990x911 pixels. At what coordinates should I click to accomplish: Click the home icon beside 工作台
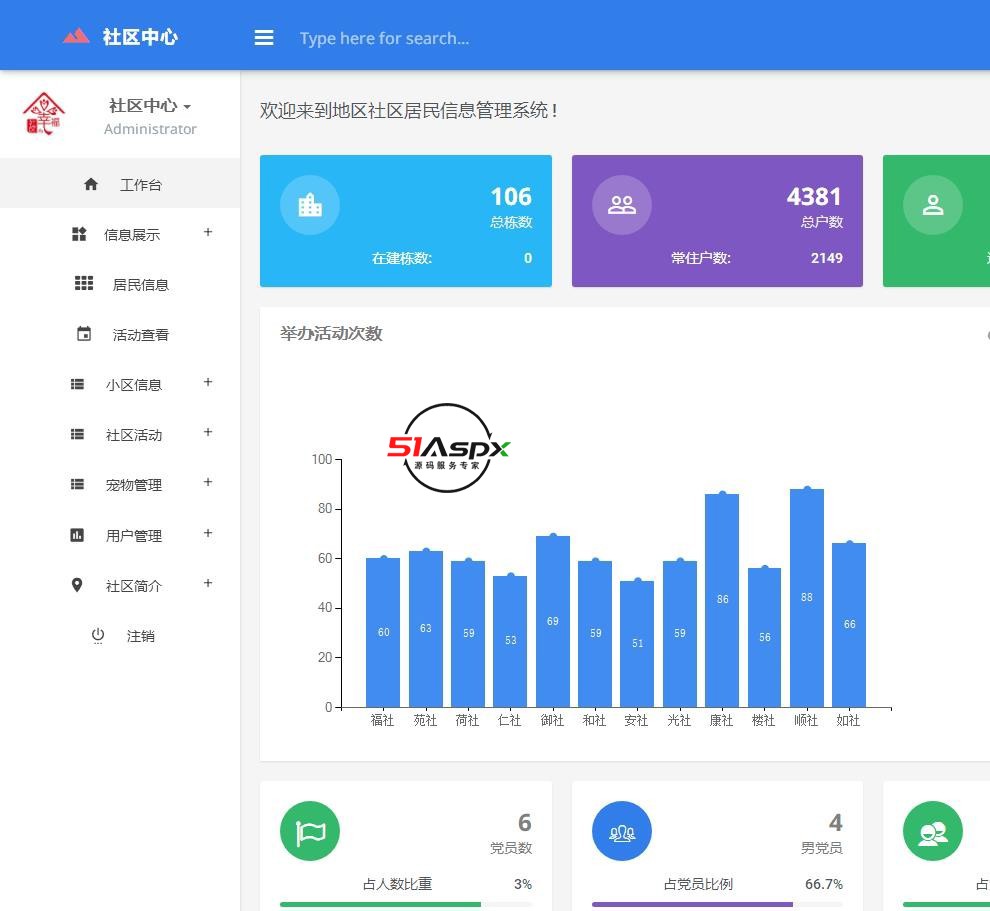[x=91, y=184]
